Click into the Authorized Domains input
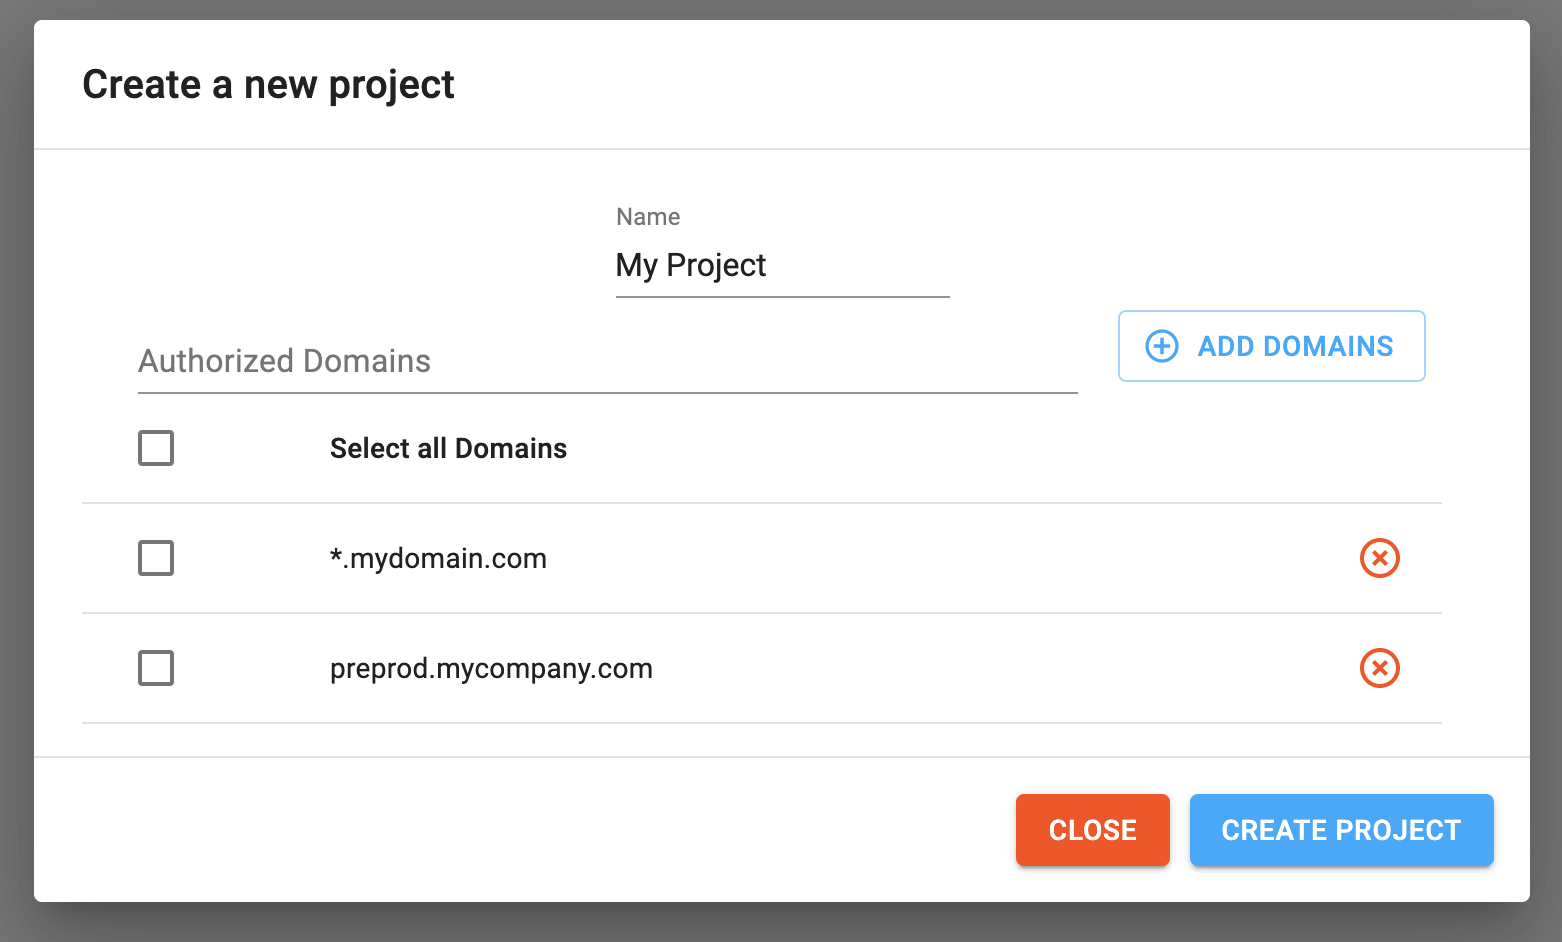The height and width of the screenshot is (942, 1562). pos(606,361)
